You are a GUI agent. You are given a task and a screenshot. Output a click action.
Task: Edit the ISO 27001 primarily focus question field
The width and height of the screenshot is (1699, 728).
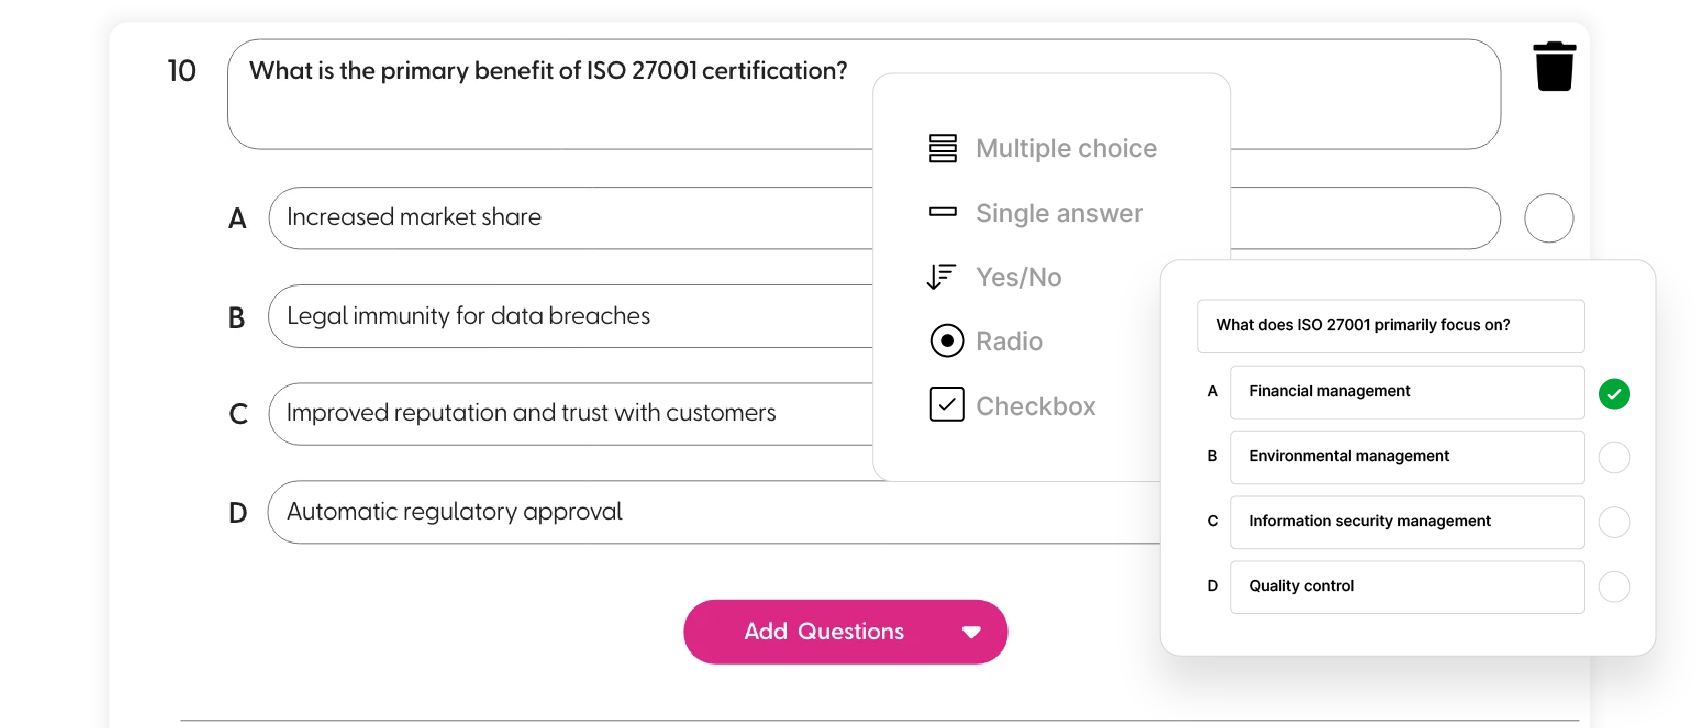coord(1390,326)
